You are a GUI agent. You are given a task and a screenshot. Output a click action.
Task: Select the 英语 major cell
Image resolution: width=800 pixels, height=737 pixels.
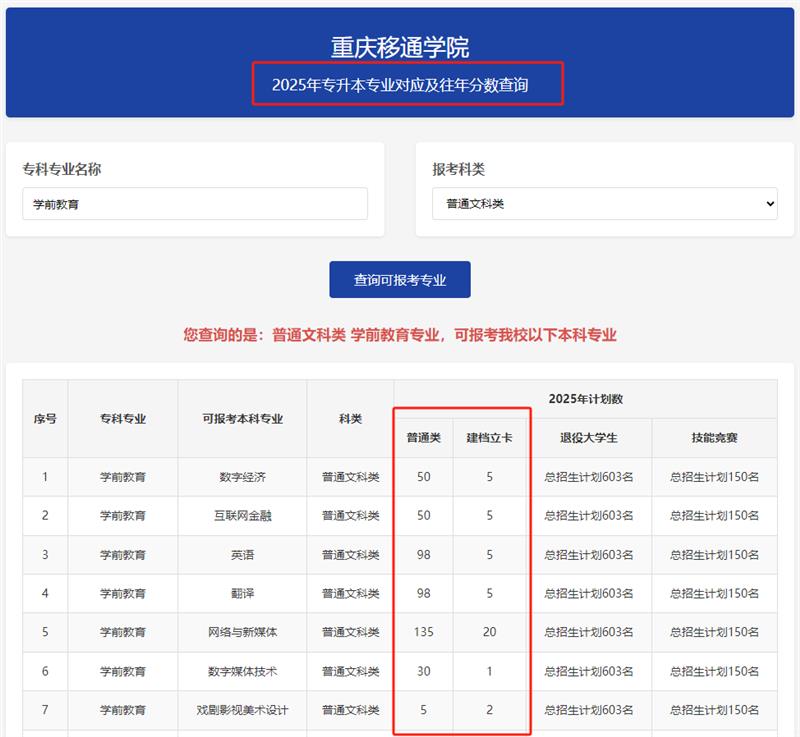pos(242,554)
